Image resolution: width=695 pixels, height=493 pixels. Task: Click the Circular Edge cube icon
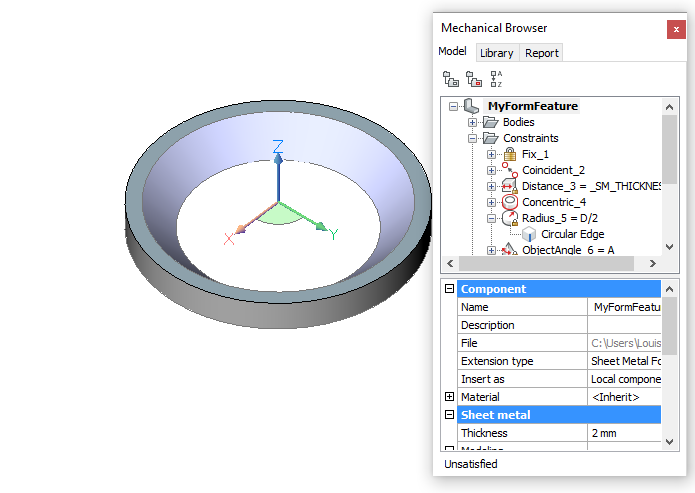click(x=528, y=234)
